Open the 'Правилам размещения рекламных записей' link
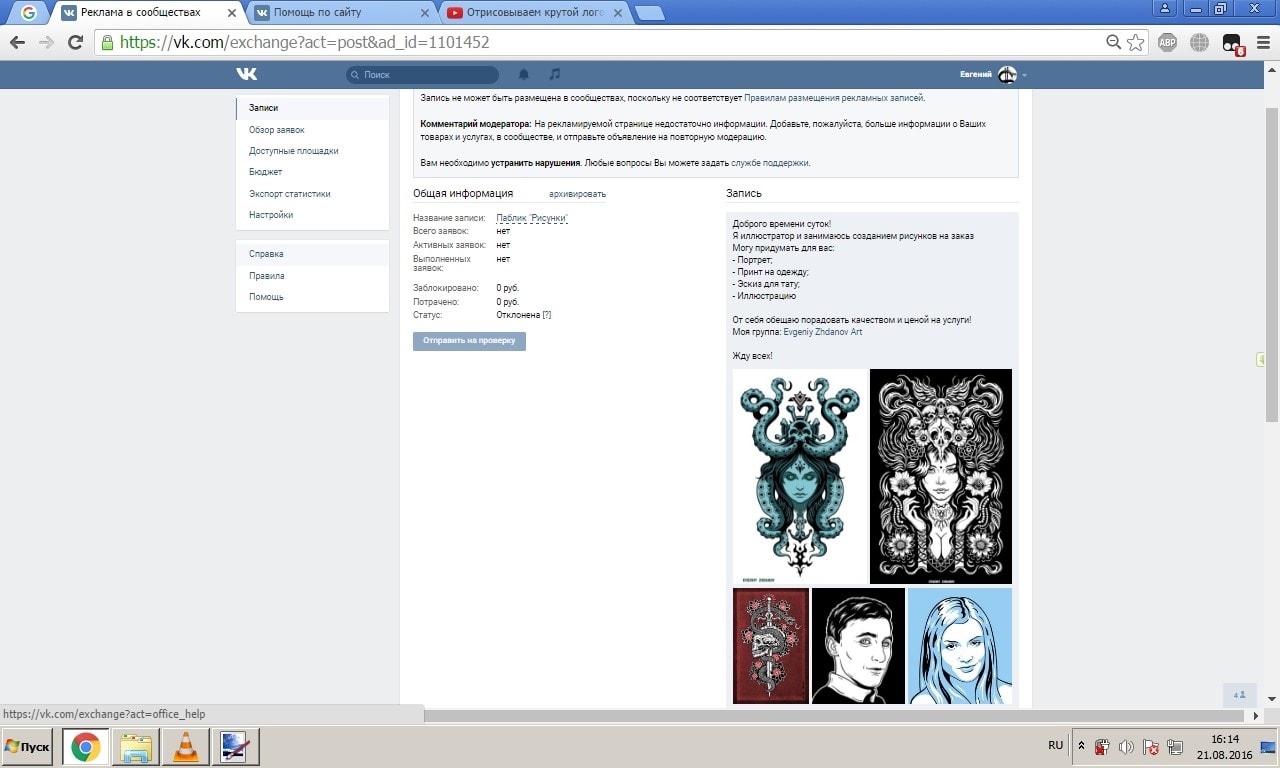 tap(834, 98)
